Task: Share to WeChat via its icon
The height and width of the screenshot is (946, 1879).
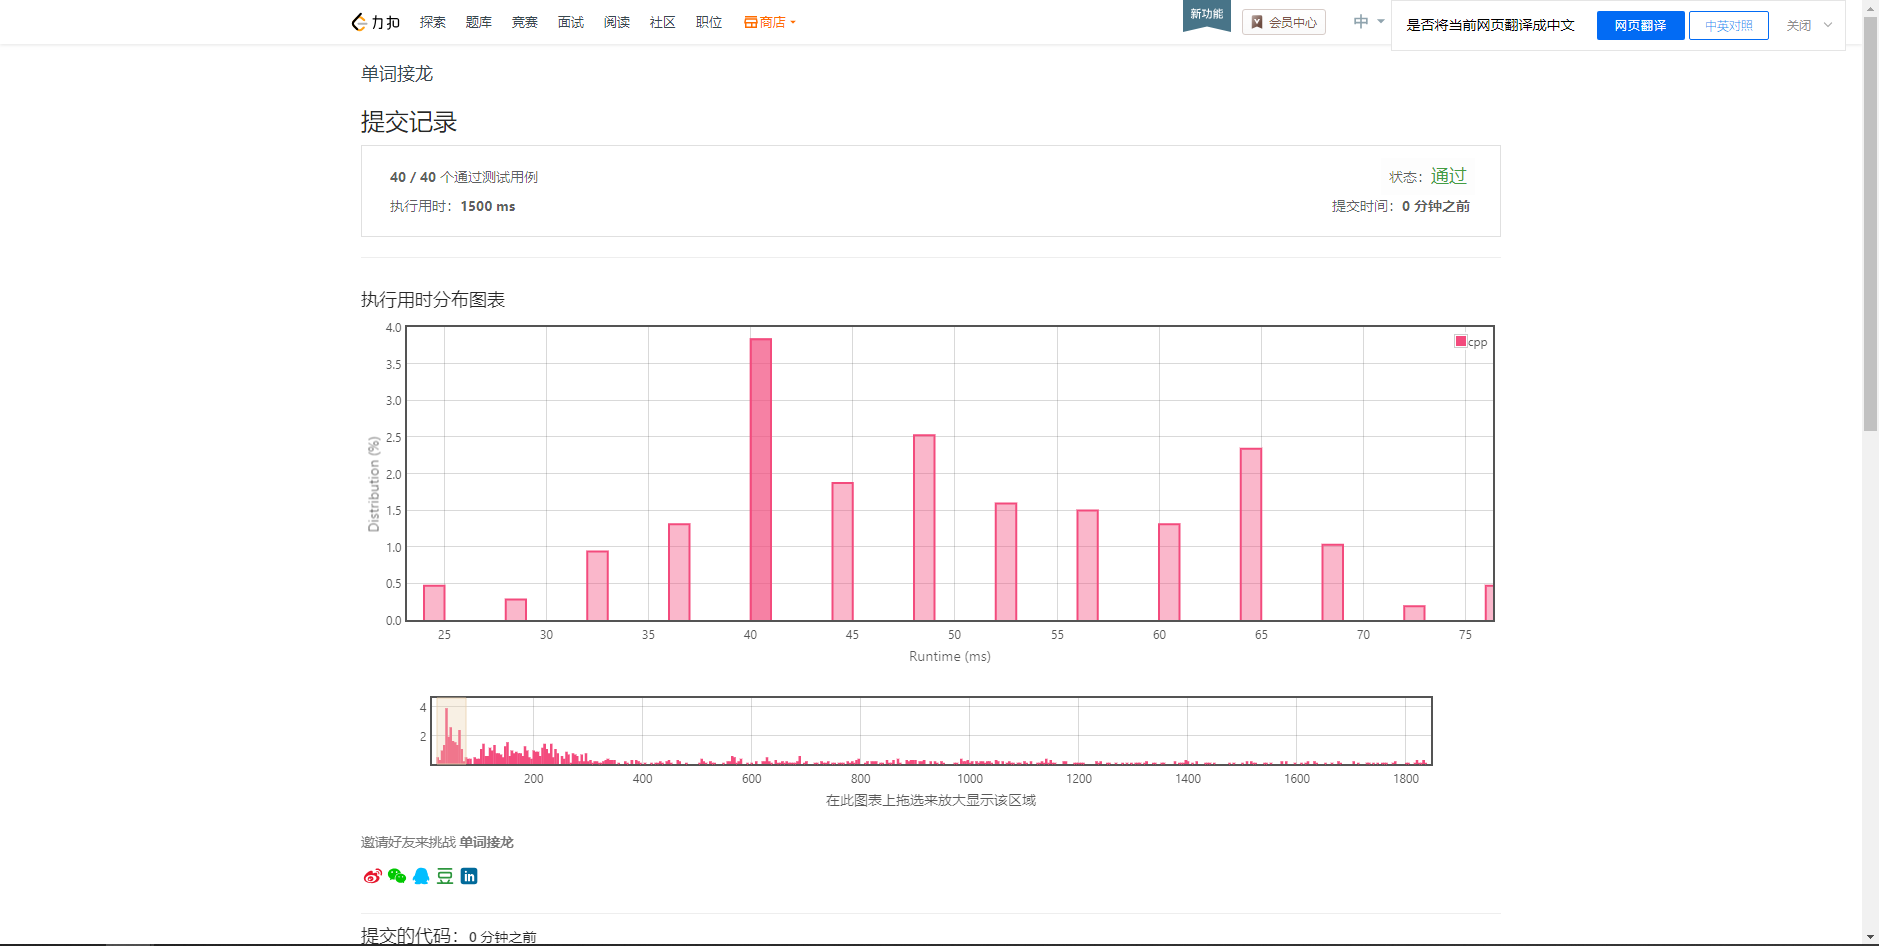Action: (397, 876)
